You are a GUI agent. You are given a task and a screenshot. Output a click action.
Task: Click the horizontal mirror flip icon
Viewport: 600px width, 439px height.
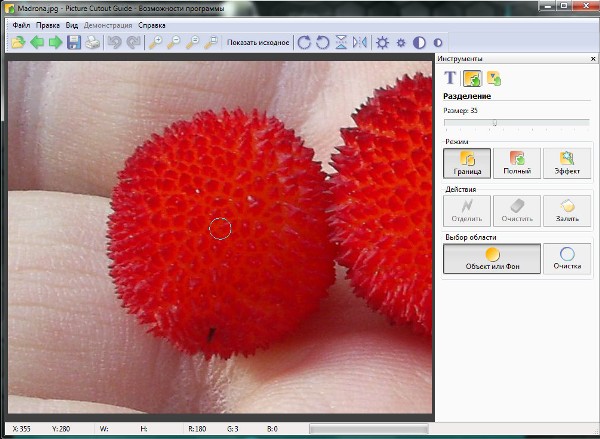point(359,43)
